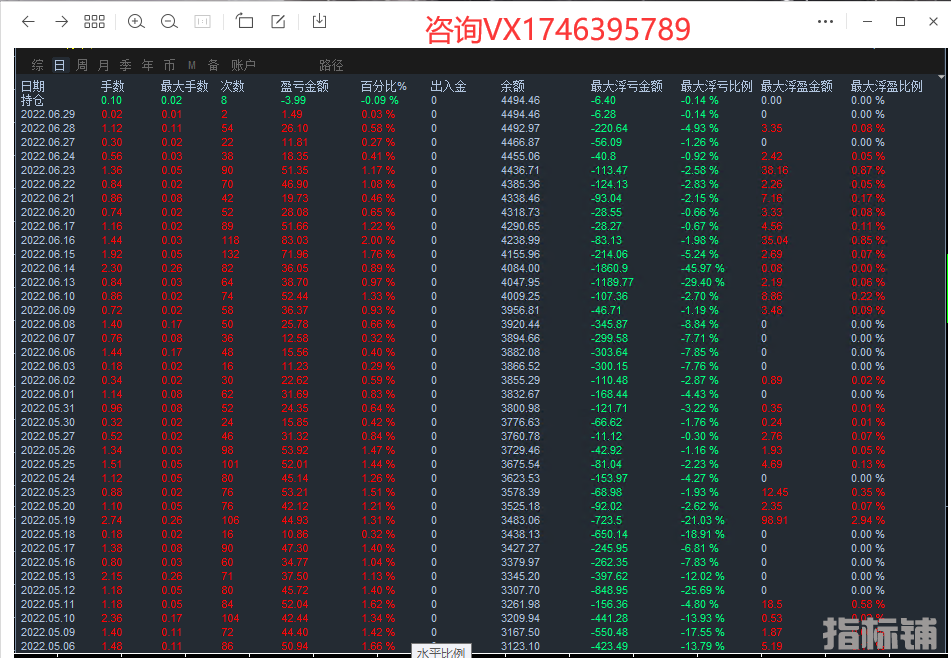Select the 月 (monthly) tab
Image resolution: width=951 pixels, height=658 pixels.
(104, 65)
